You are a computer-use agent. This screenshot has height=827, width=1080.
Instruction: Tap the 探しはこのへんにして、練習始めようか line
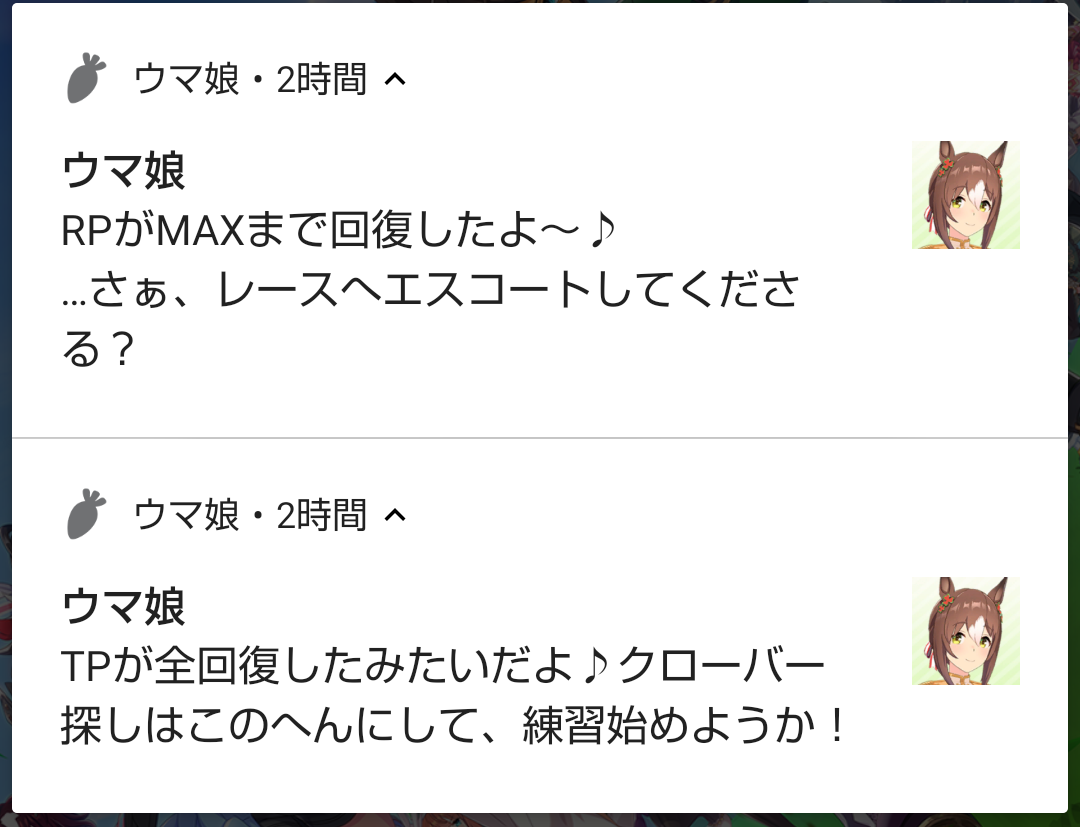point(453,725)
